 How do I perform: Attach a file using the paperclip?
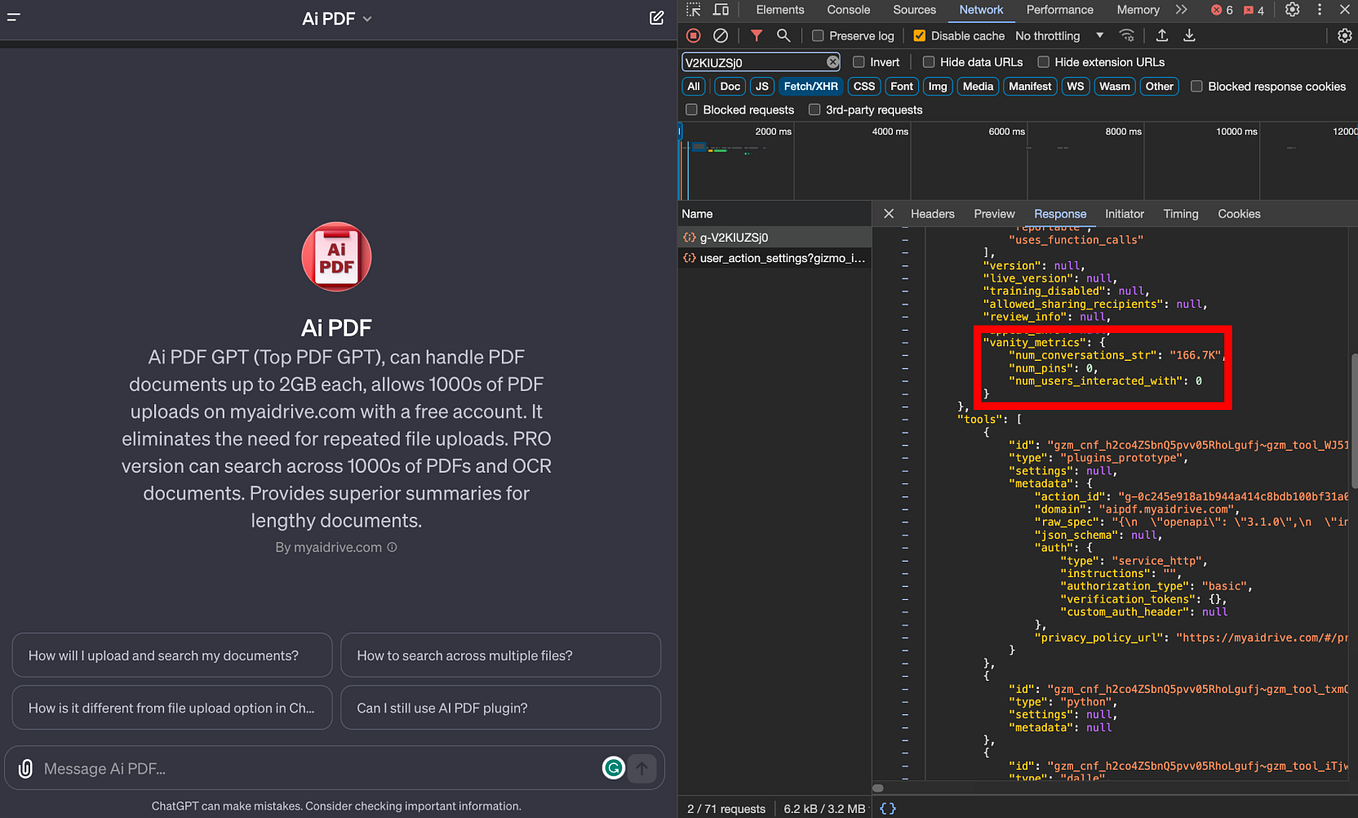tap(25, 768)
